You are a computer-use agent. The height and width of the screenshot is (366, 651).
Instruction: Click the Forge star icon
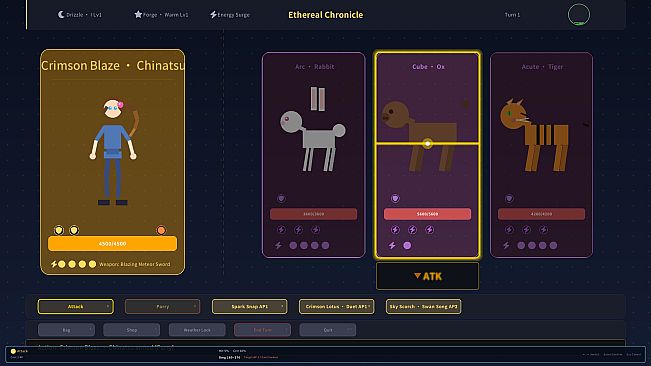tap(138, 15)
